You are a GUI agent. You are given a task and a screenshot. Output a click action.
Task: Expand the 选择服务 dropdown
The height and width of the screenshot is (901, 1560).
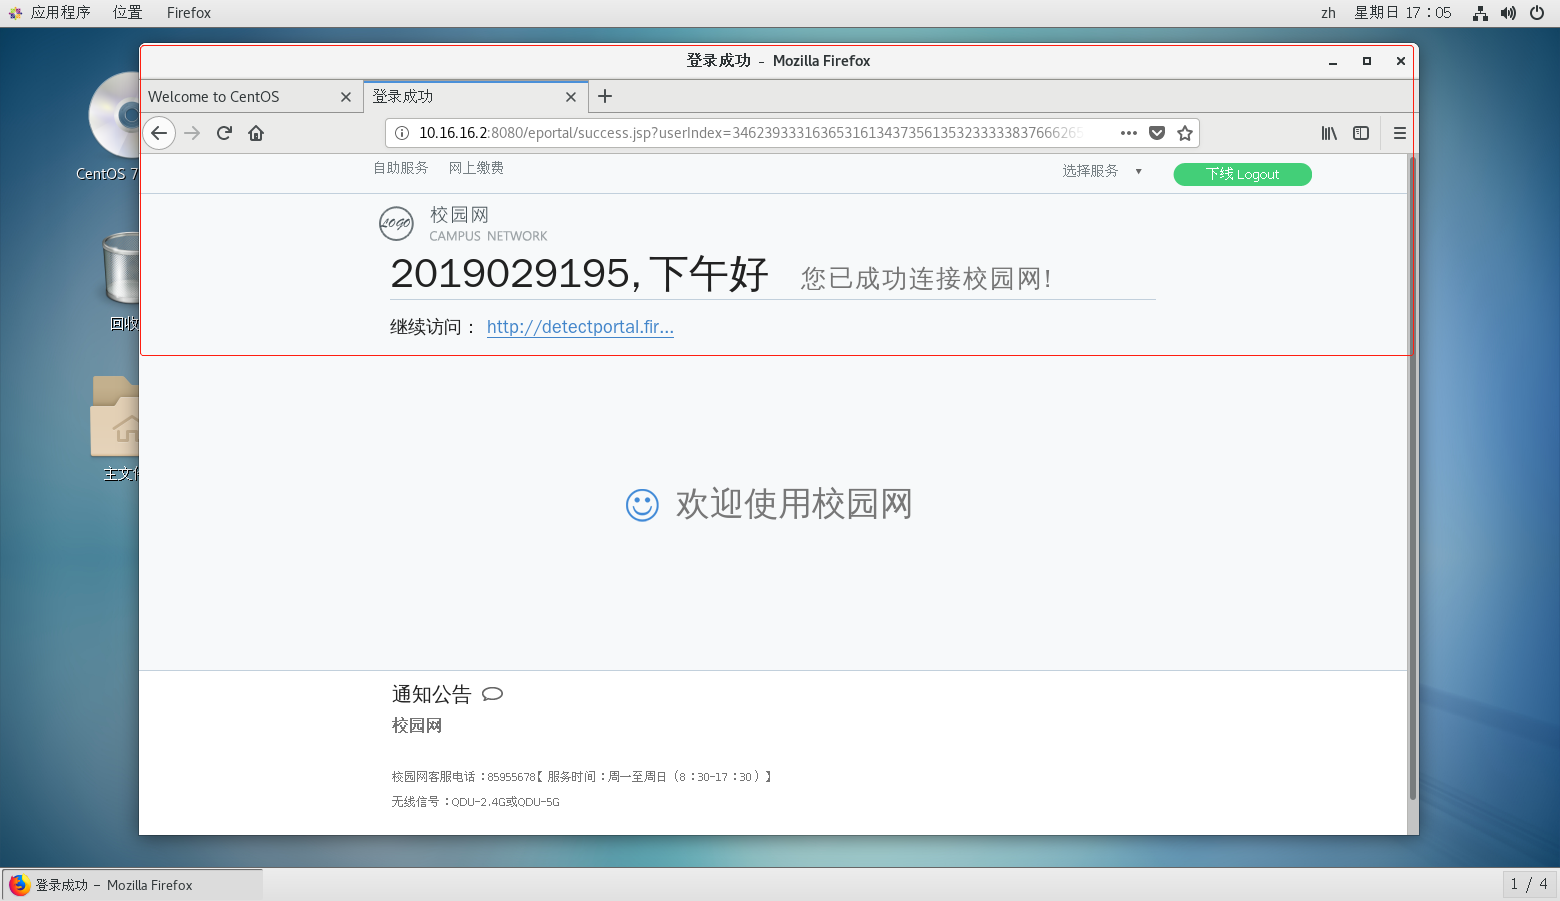1102,171
